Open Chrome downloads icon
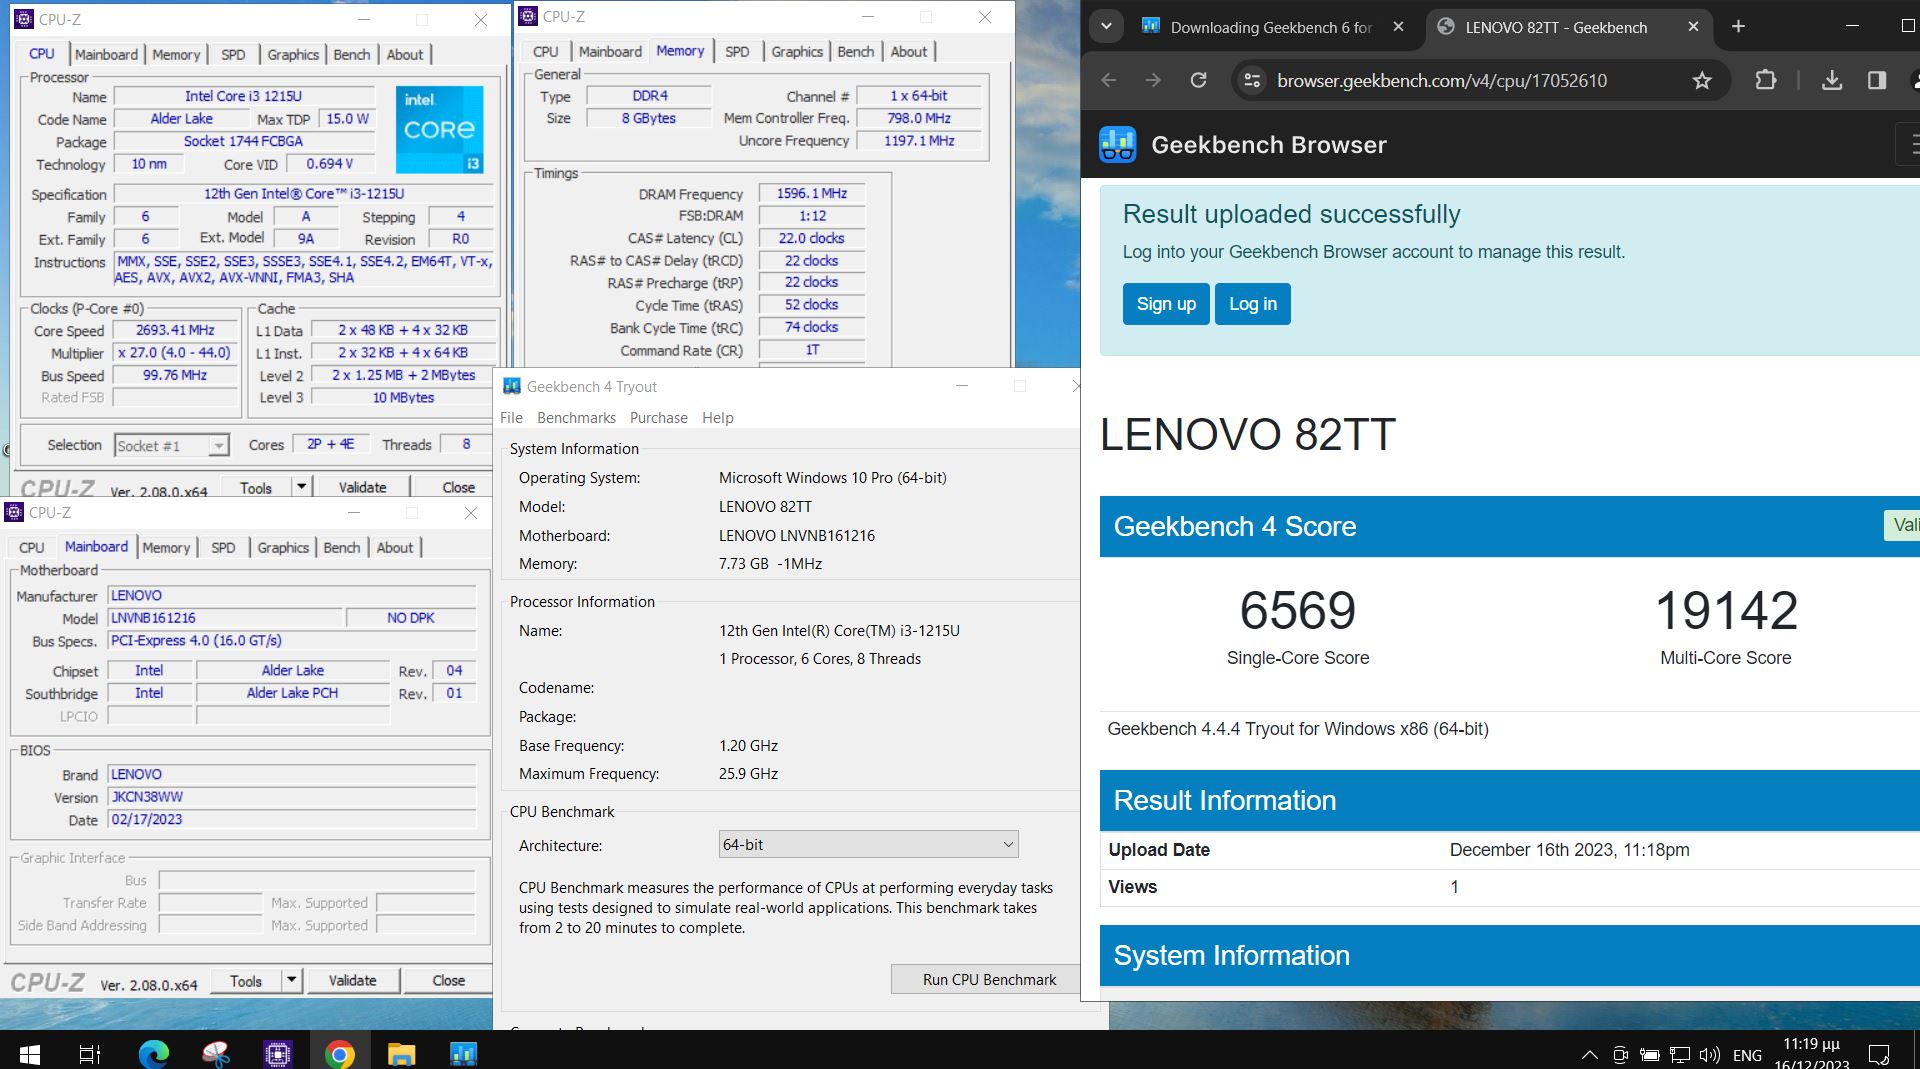The width and height of the screenshot is (1920, 1069). tap(1832, 80)
